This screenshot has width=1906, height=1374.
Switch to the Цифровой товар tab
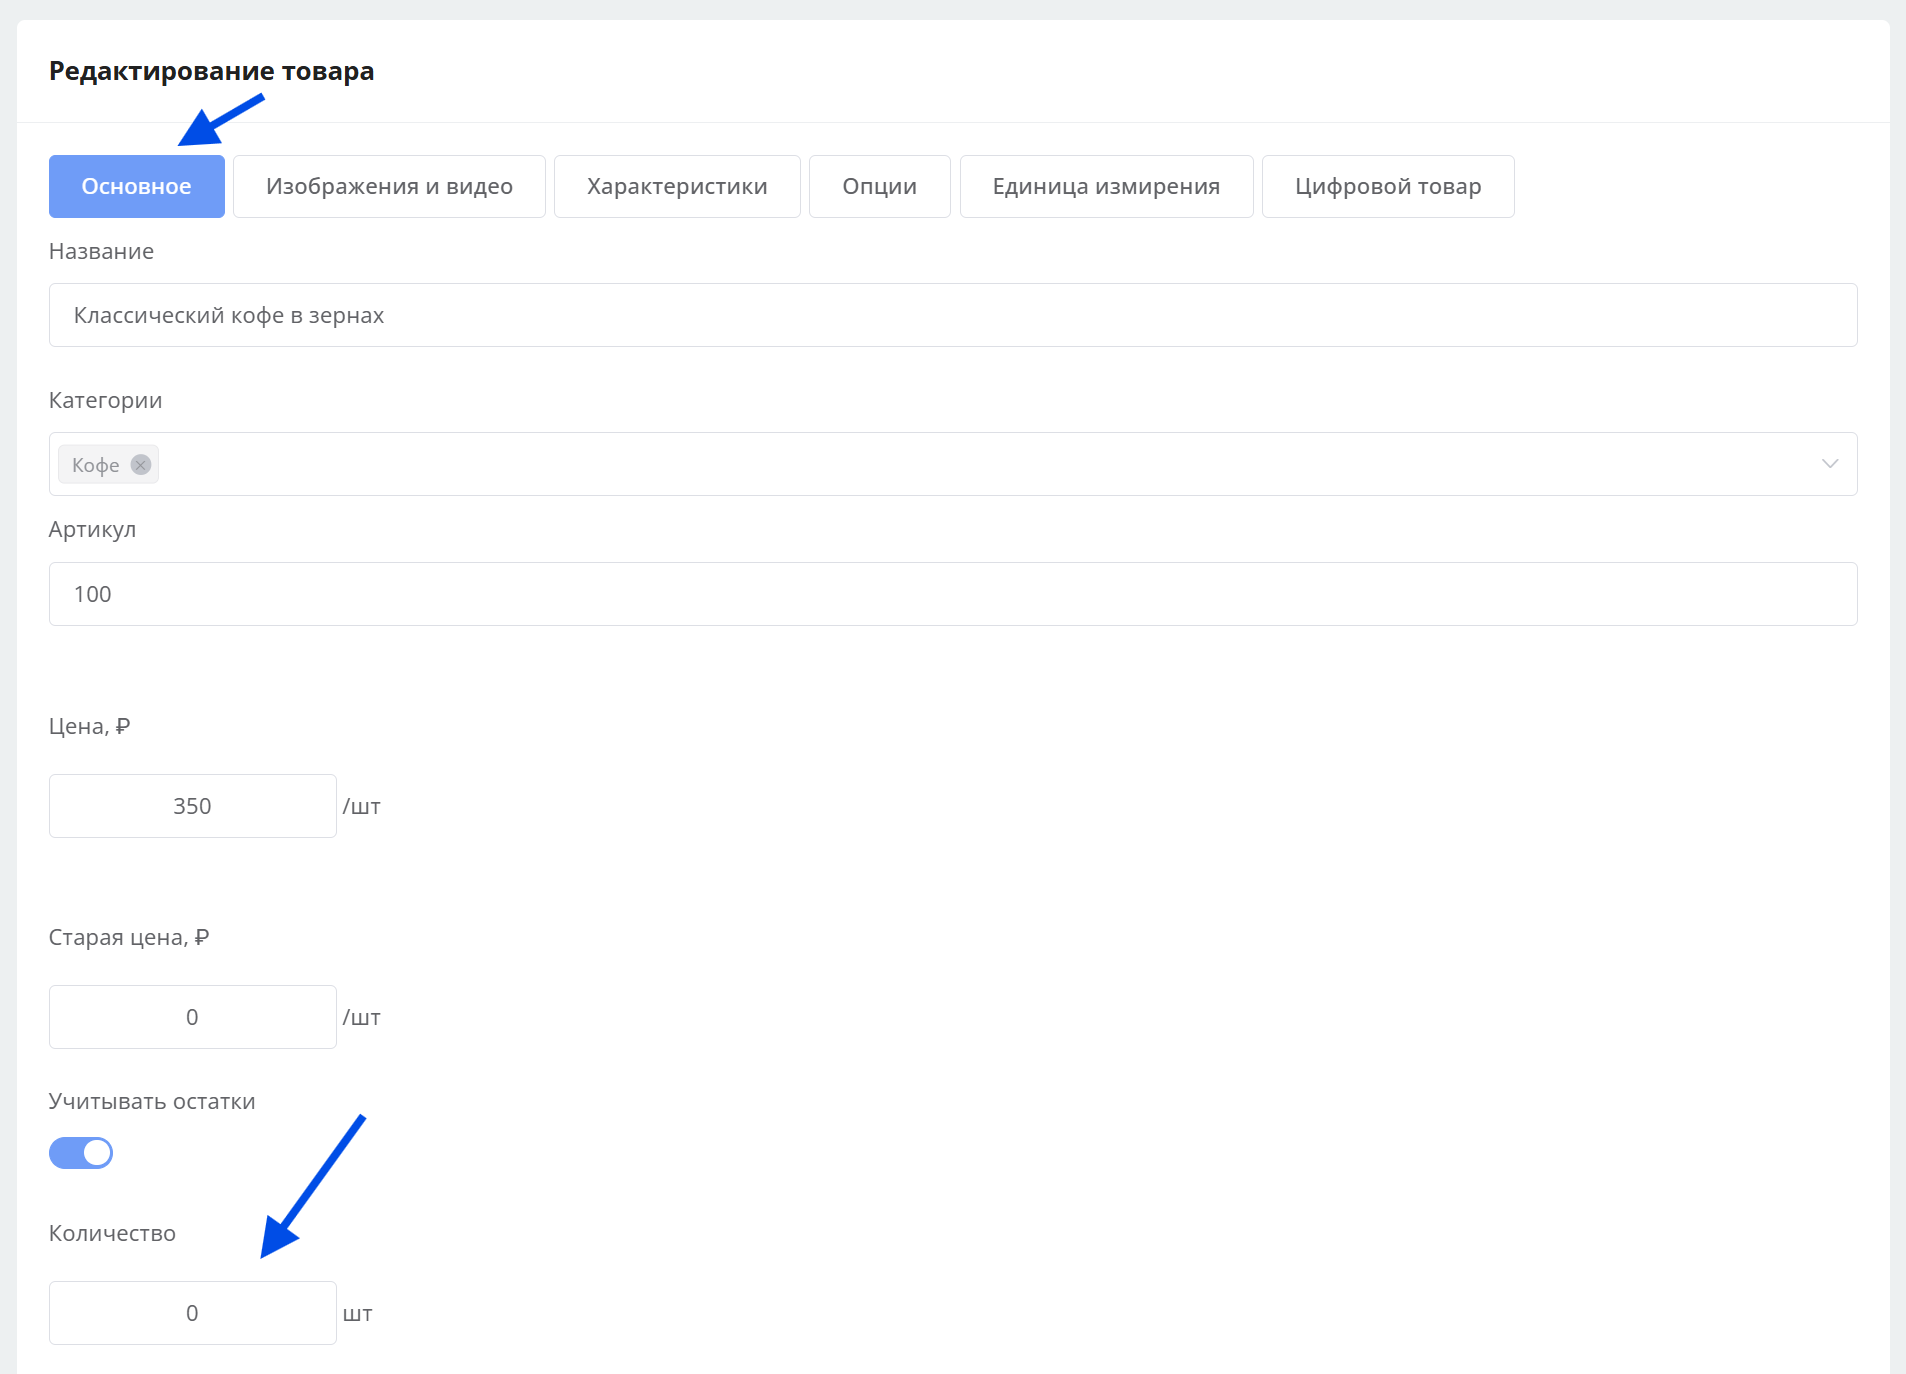(1387, 186)
